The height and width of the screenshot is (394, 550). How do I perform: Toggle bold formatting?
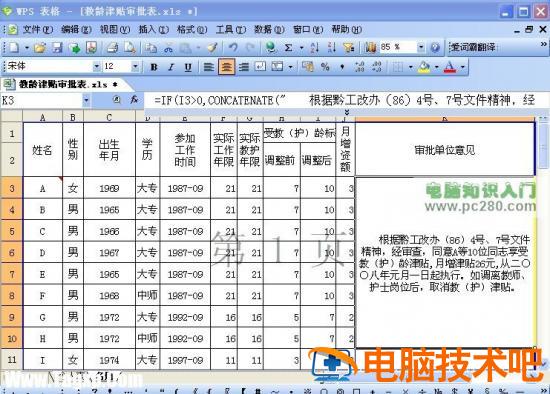pos(154,67)
